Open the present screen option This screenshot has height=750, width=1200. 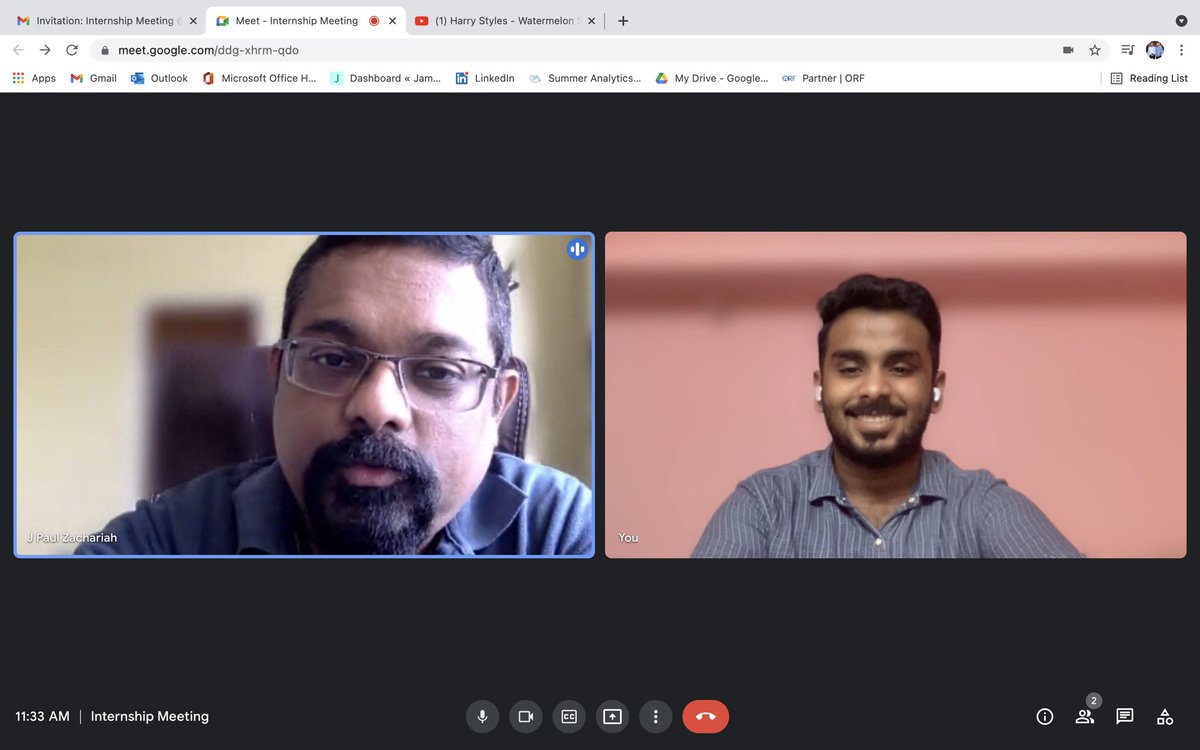click(x=612, y=716)
